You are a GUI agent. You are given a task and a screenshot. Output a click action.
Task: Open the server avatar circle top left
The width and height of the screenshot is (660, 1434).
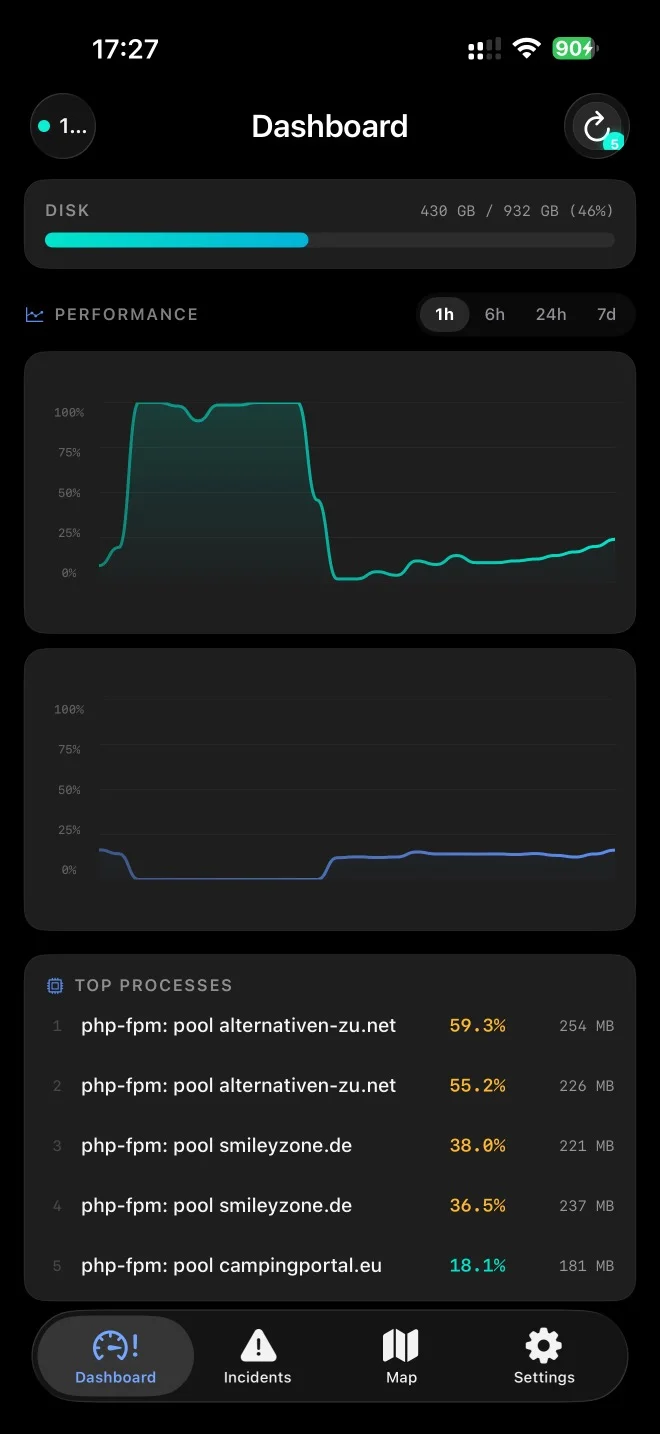(62, 126)
